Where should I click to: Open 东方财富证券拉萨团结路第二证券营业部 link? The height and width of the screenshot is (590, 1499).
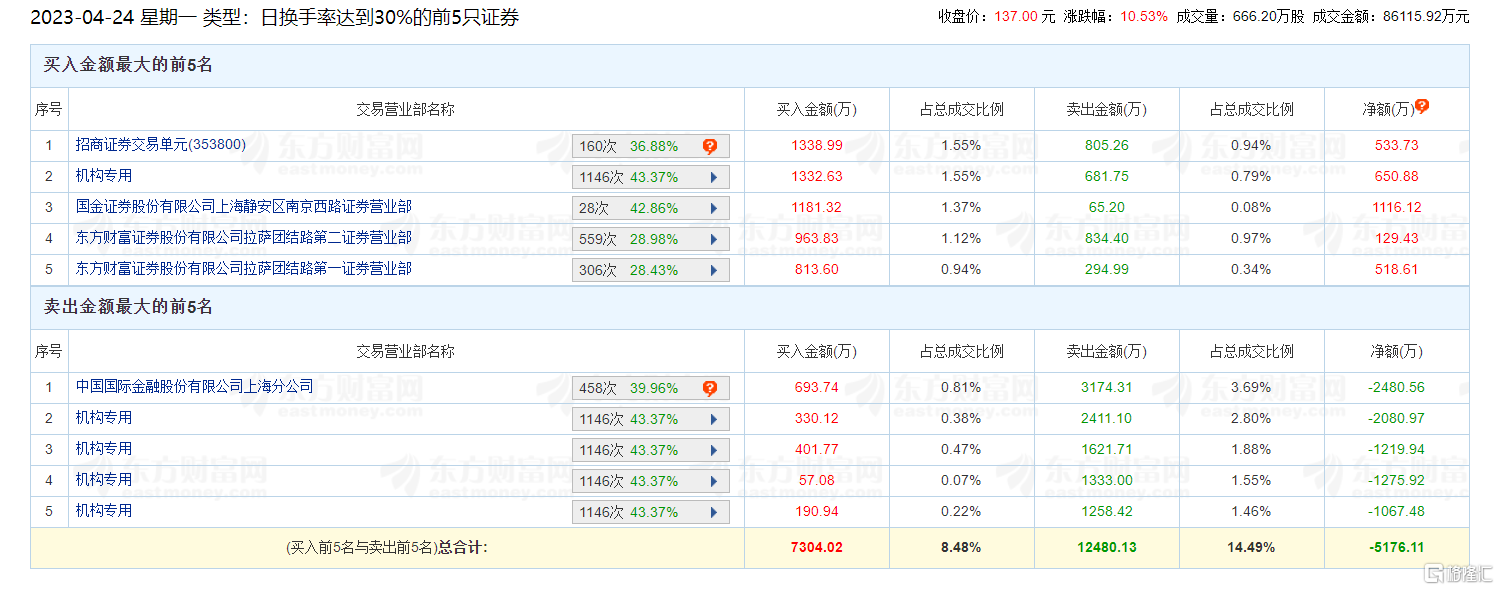point(243,238)
